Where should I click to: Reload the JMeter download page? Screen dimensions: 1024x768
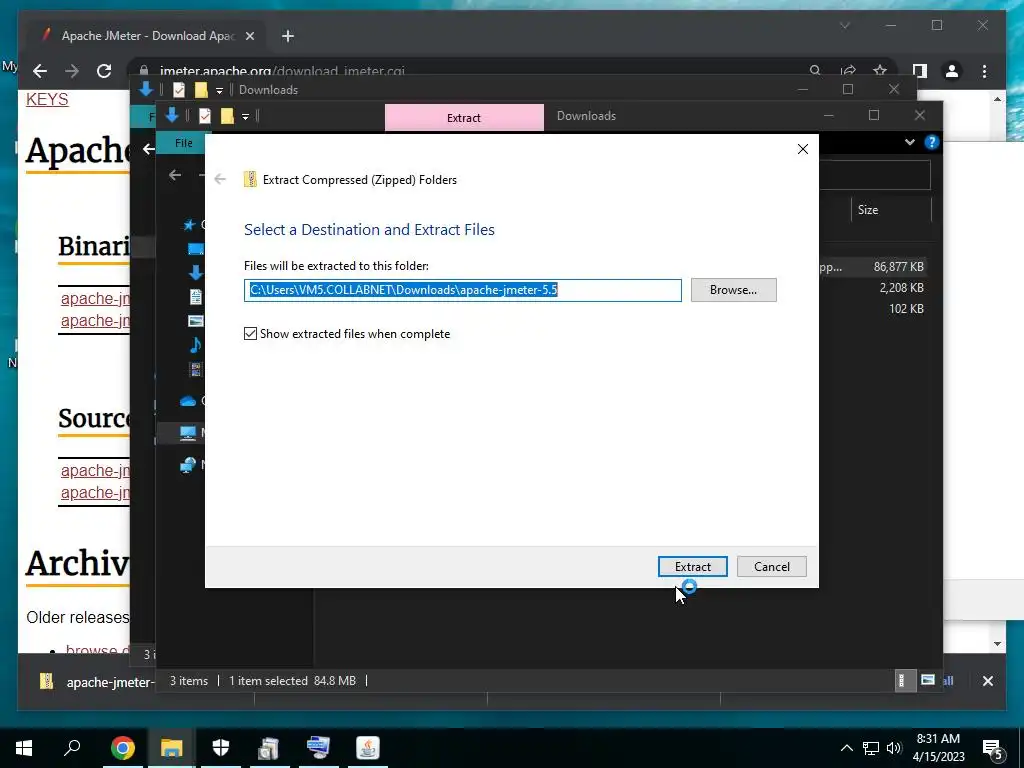[x=104, y=71]
